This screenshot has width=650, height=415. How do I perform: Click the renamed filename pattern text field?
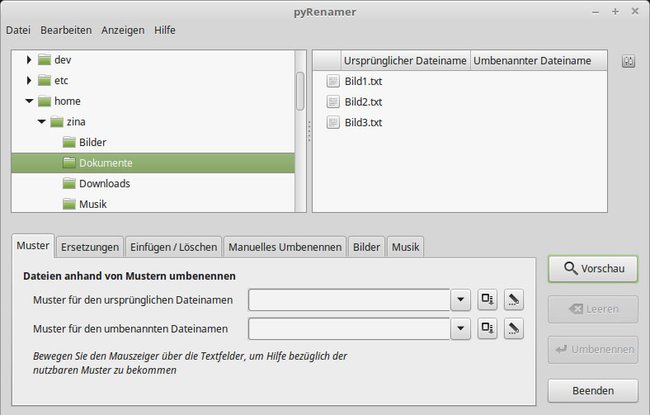349,328
